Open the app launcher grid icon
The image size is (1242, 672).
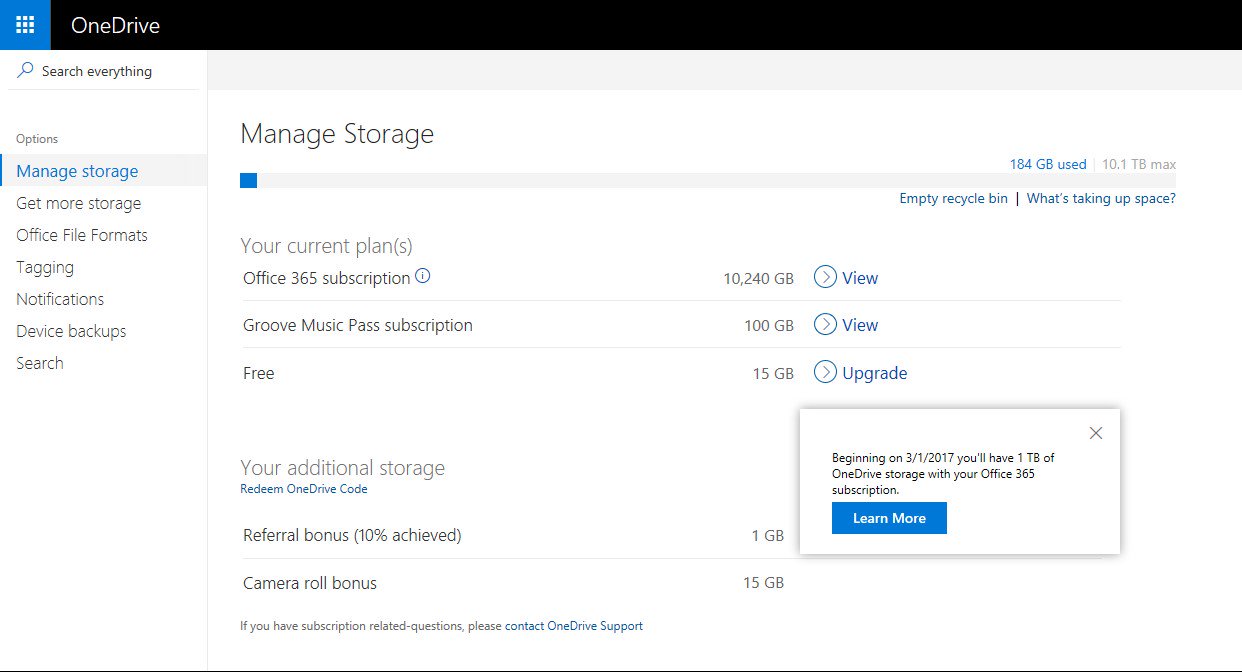25,25
